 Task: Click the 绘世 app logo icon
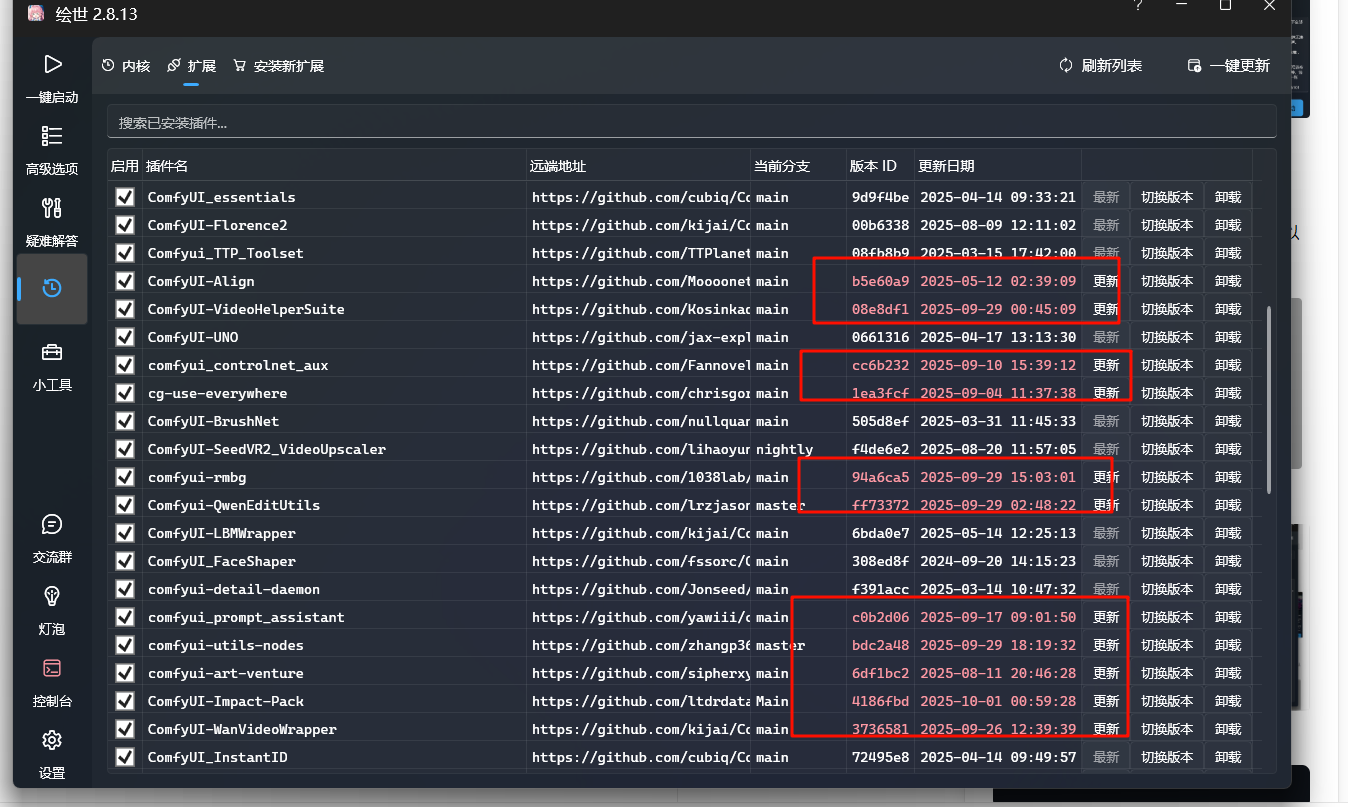pyautogui.click(x=35, y=14)
